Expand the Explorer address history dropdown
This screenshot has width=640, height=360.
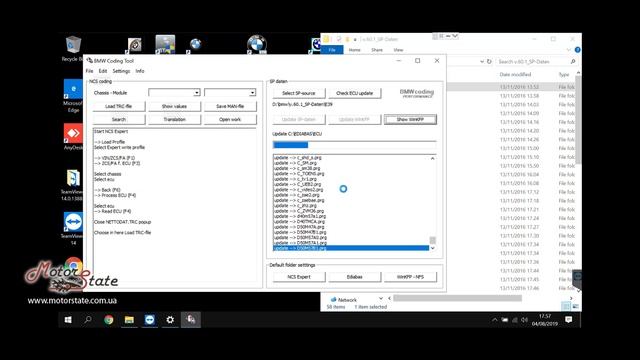pos(482,62)
